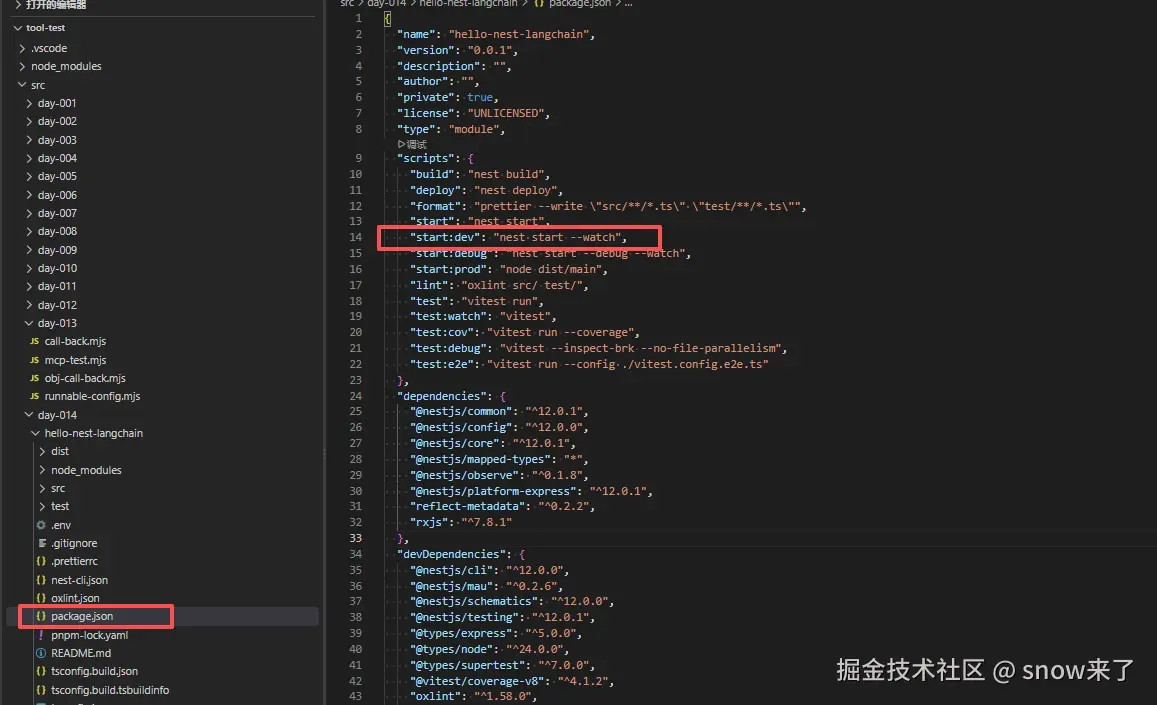
Task: Click the exclamation icon beside pnpm-lock.yaml
Action: [x=41, y=635]
